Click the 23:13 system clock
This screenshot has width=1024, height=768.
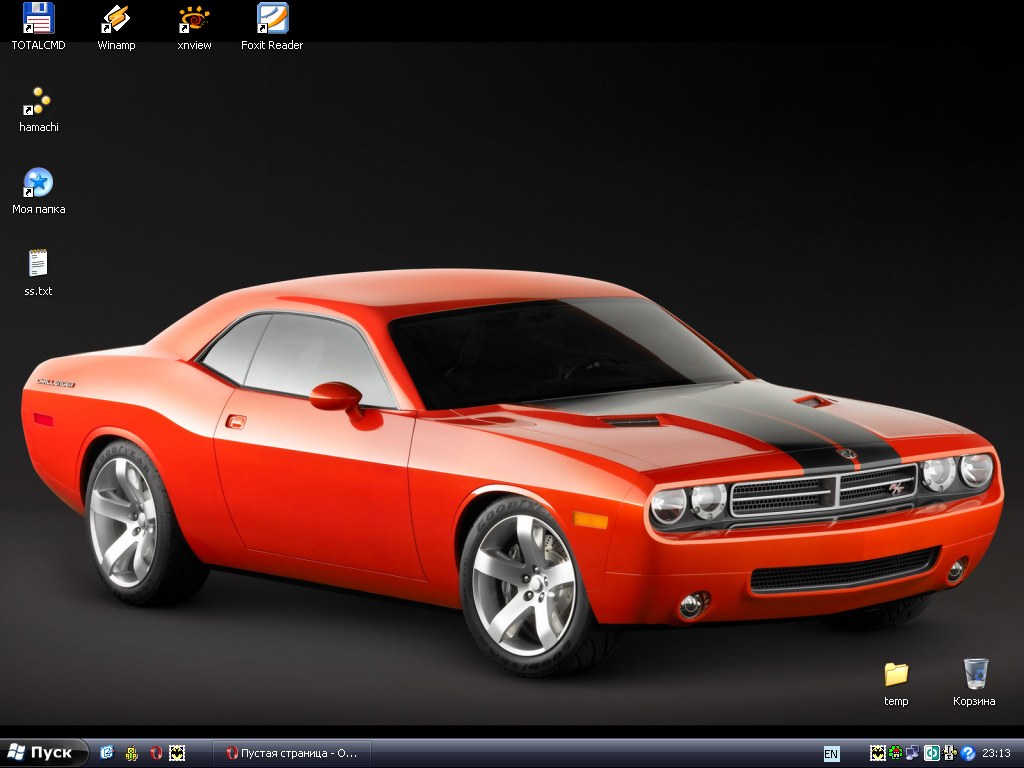[996, 753]
